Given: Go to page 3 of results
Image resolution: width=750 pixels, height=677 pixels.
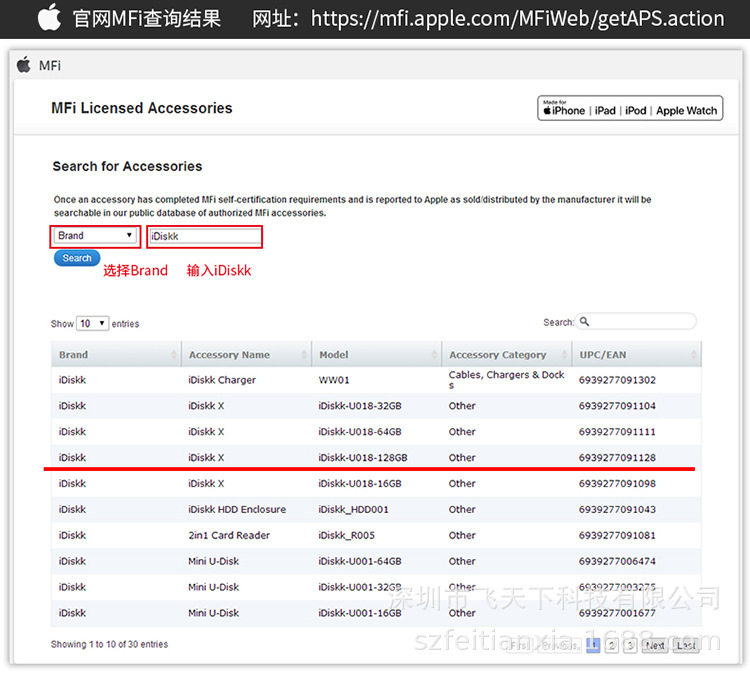Looking at the screenshot, I should (630, 646).
